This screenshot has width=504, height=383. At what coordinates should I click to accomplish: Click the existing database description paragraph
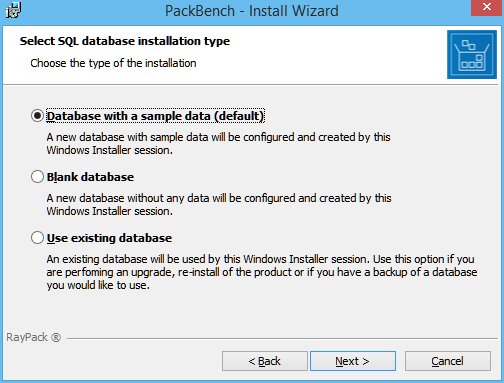point(262,272)
